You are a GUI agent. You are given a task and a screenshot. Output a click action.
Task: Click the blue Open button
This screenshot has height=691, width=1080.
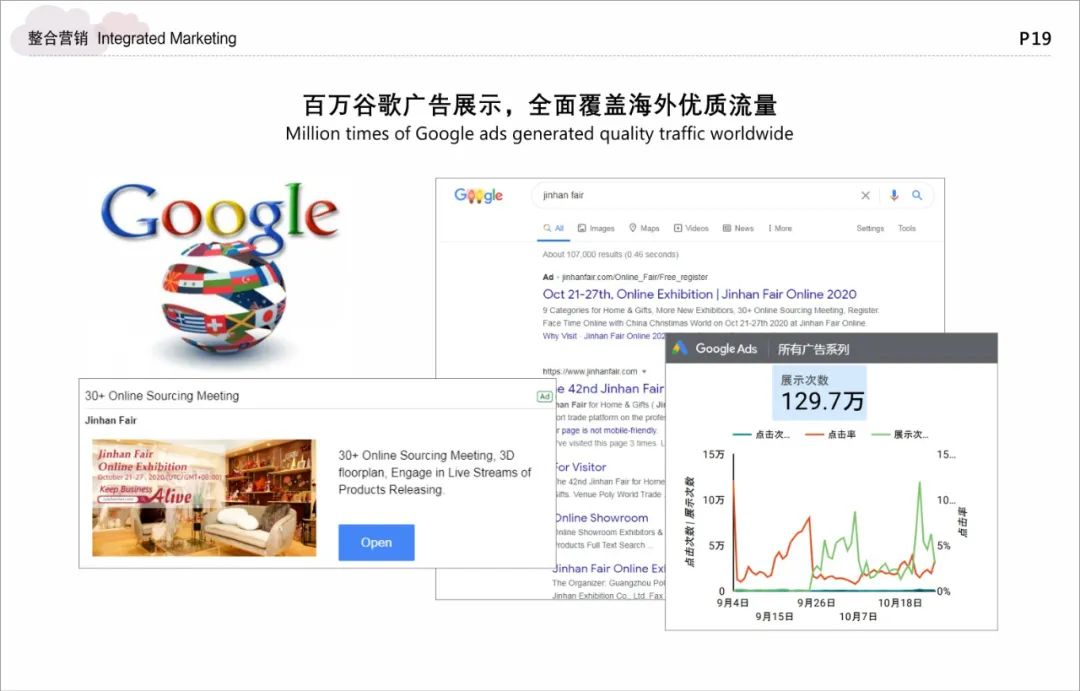(376, 542)
